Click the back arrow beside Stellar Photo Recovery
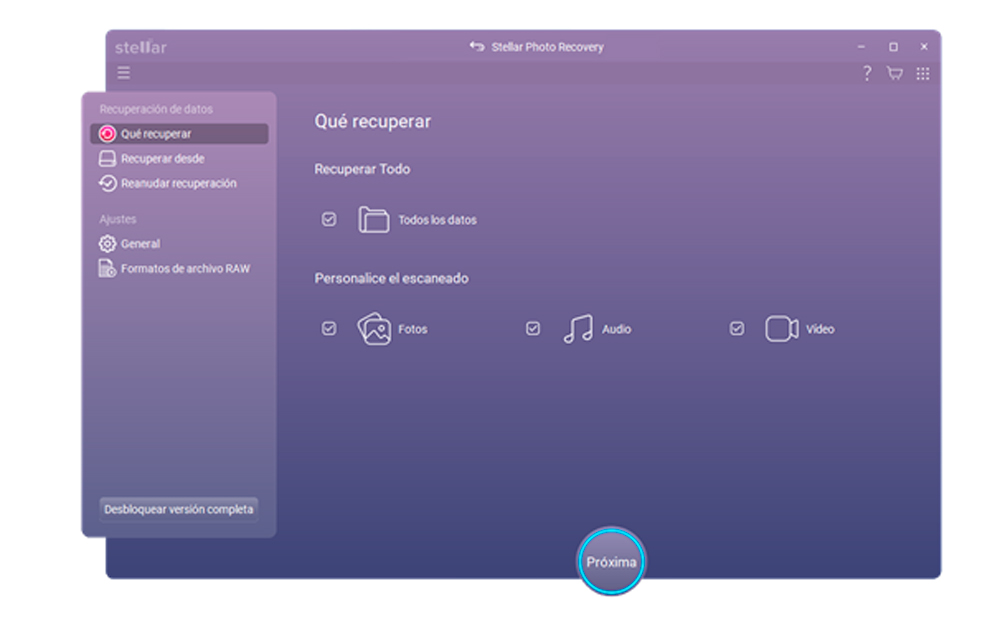1000x624 pixels. [477, 47]
